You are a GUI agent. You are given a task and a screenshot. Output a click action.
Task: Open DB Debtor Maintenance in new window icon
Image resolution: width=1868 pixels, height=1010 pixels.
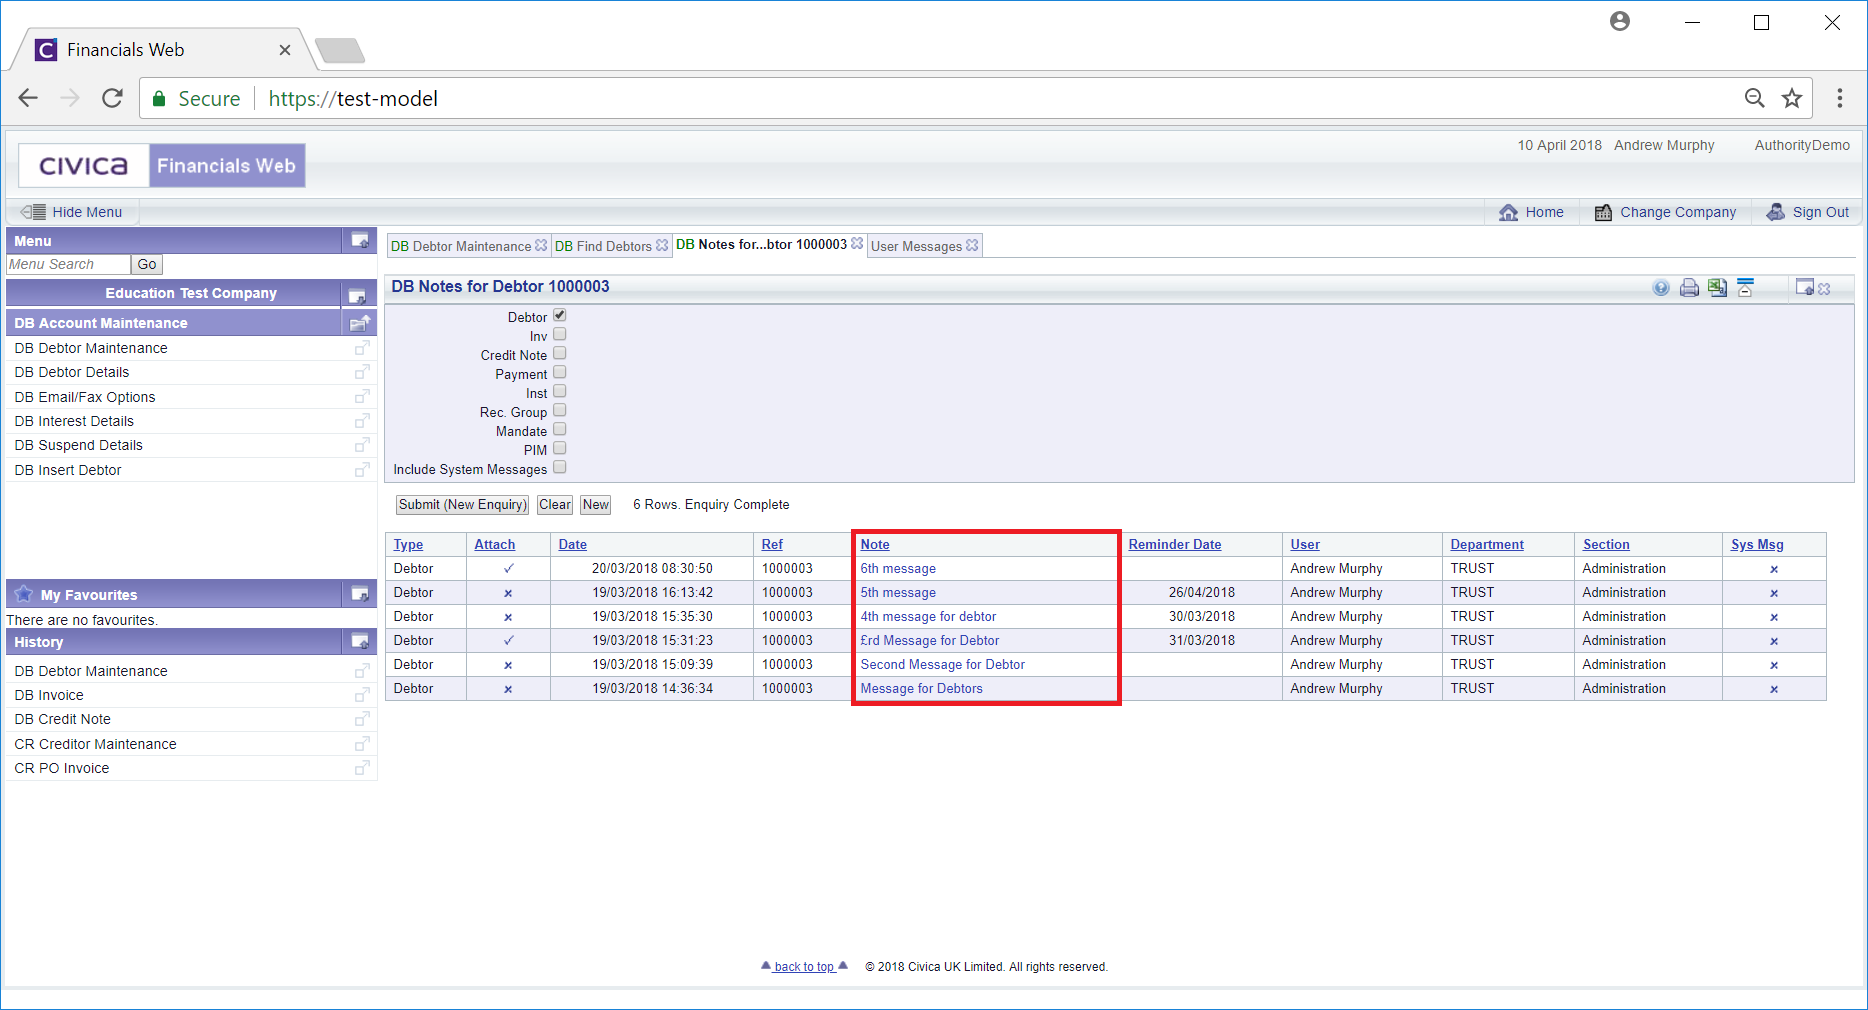click(362, 348)
